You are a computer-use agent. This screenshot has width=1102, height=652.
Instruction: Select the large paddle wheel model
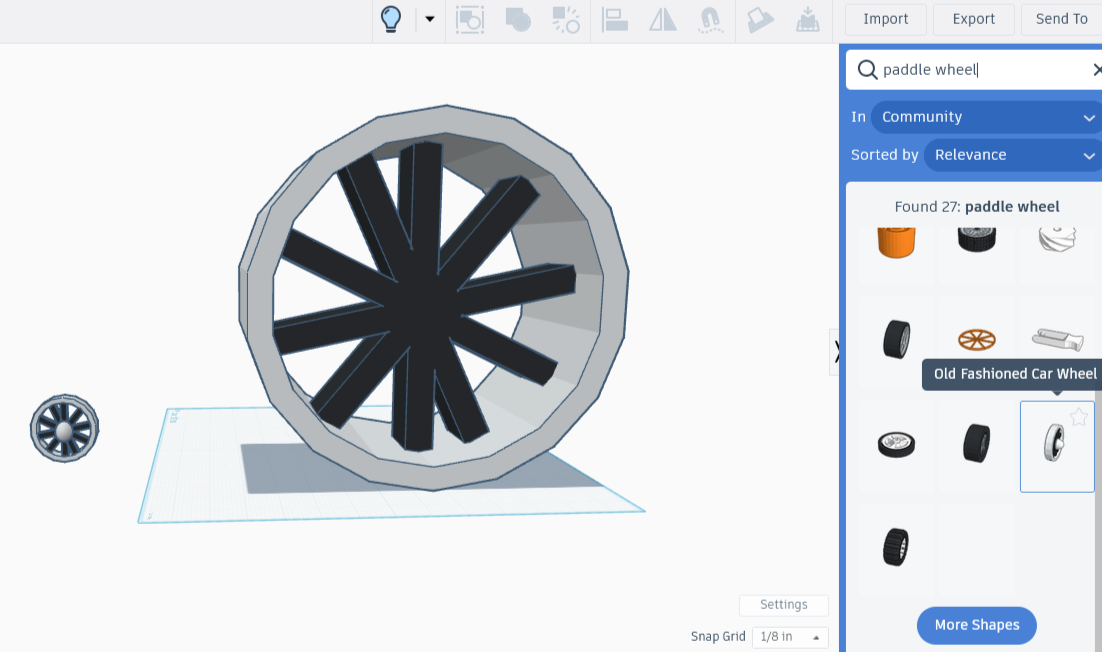tap(434, 298)
